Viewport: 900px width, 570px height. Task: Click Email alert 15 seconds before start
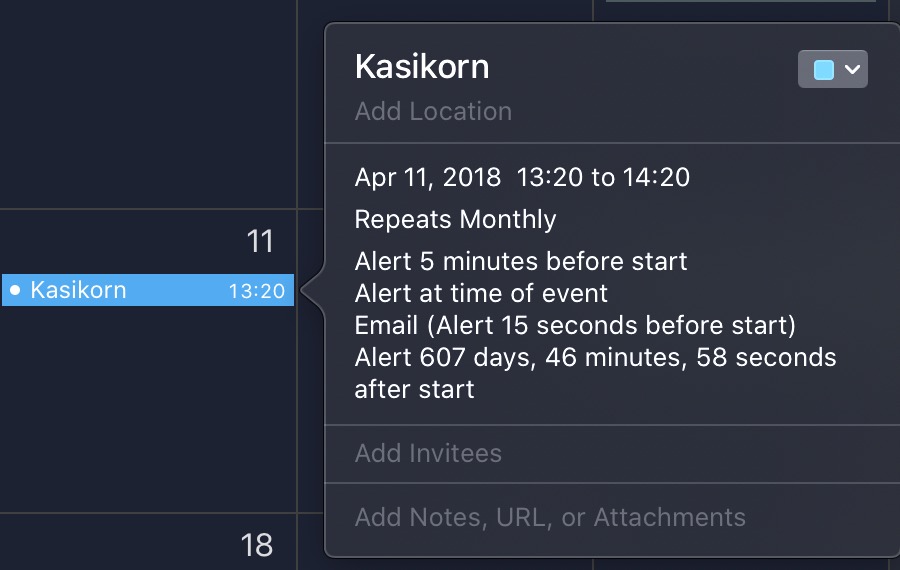pyautogui.click(x=575, y=325)
